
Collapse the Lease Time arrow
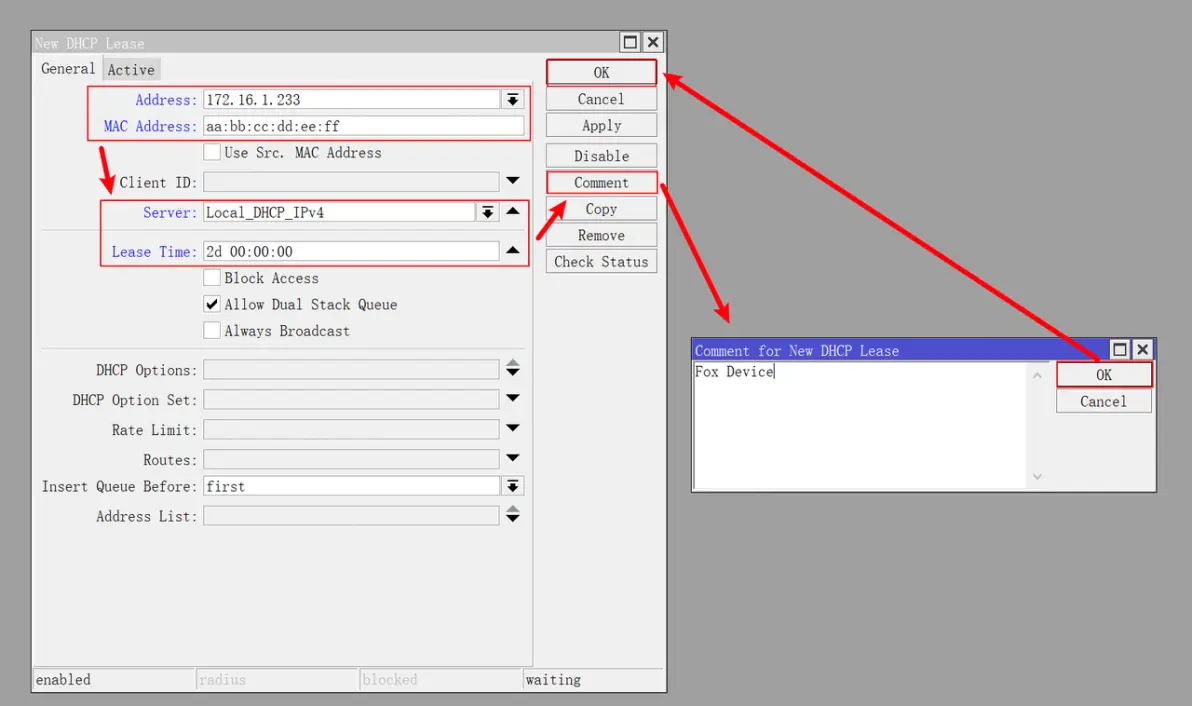[x=512, y=250]
